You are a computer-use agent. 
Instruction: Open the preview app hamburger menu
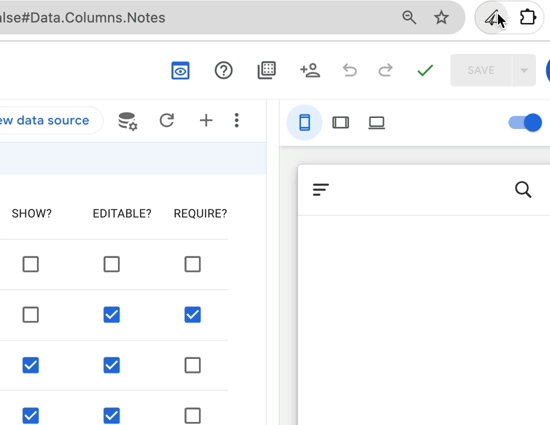click(x=321, y=190)
